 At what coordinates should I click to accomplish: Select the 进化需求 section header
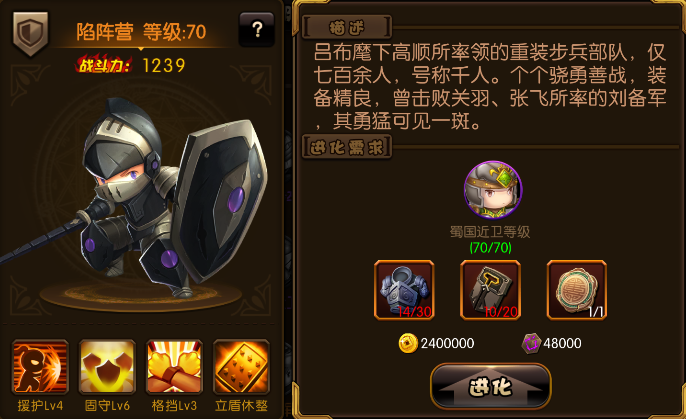point(347,147)
